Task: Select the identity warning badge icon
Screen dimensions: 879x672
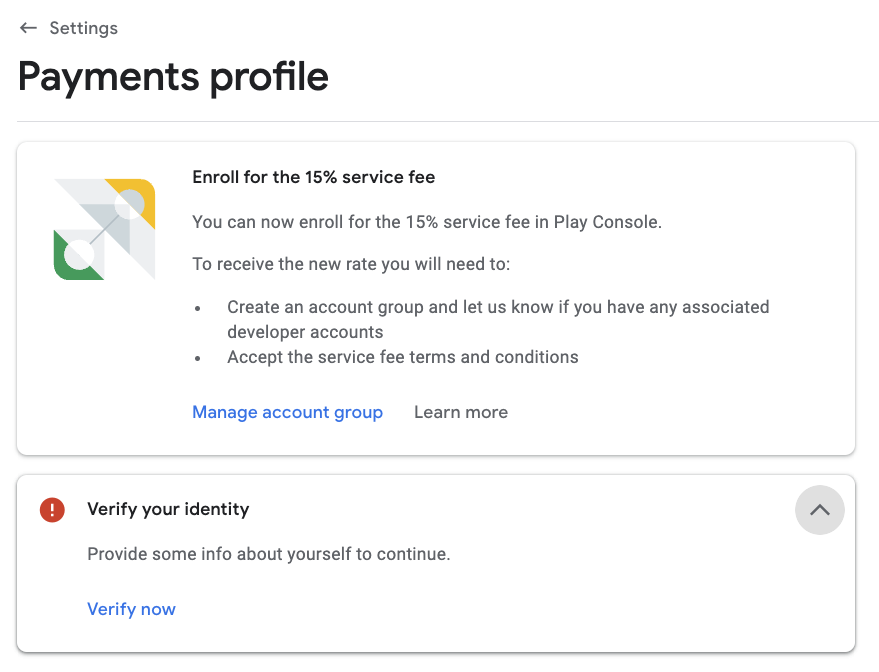Action: point(51,510)
